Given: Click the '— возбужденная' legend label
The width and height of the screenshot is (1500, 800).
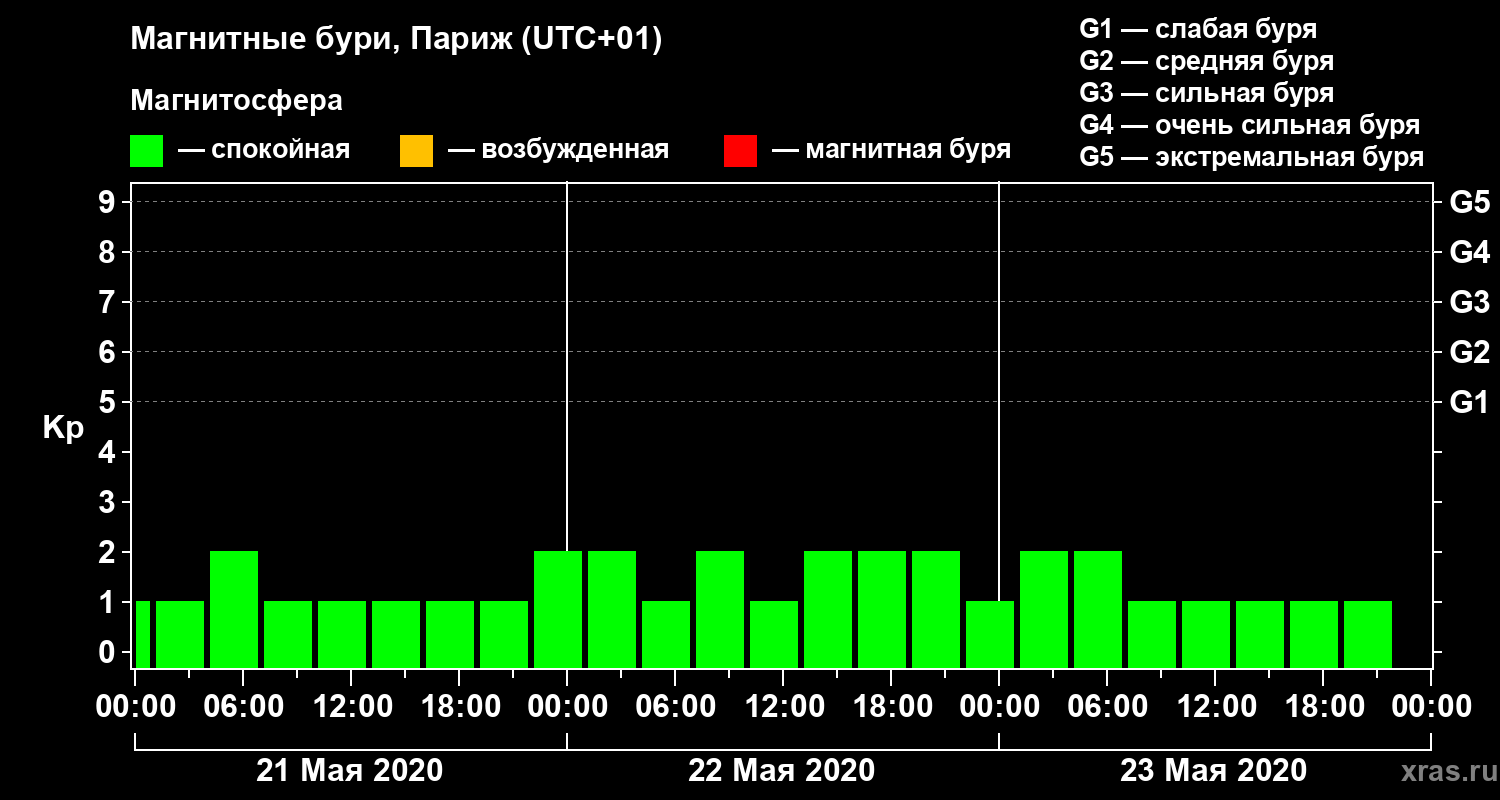Looking at the screenshot, I should click(x=558, y=150).
